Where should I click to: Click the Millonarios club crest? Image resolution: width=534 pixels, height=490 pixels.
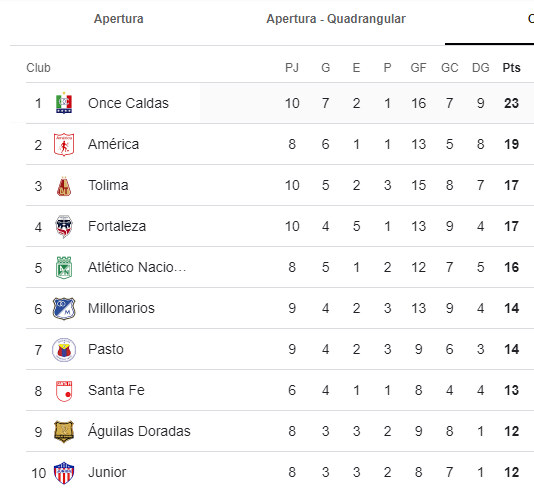coord(64,309)
